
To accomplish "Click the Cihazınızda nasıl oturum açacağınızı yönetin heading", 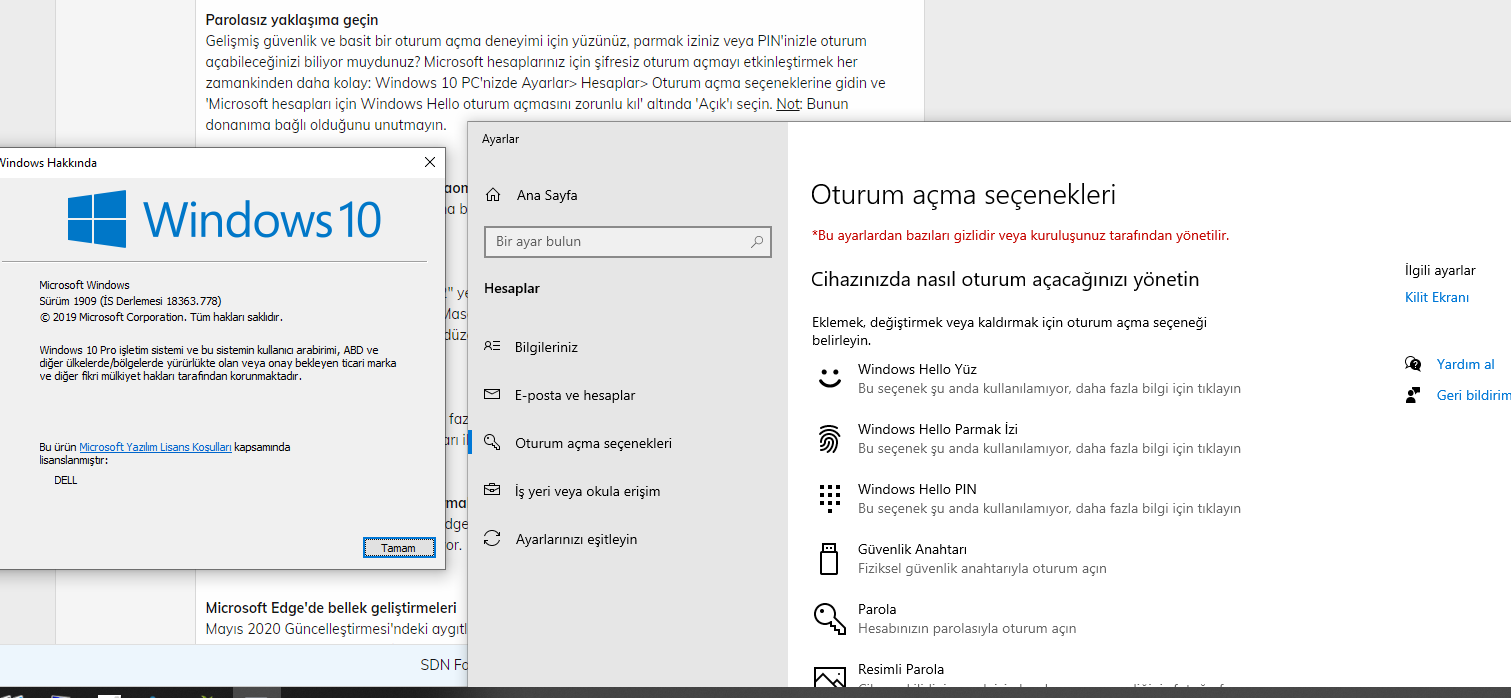I will pos(1005,279).
